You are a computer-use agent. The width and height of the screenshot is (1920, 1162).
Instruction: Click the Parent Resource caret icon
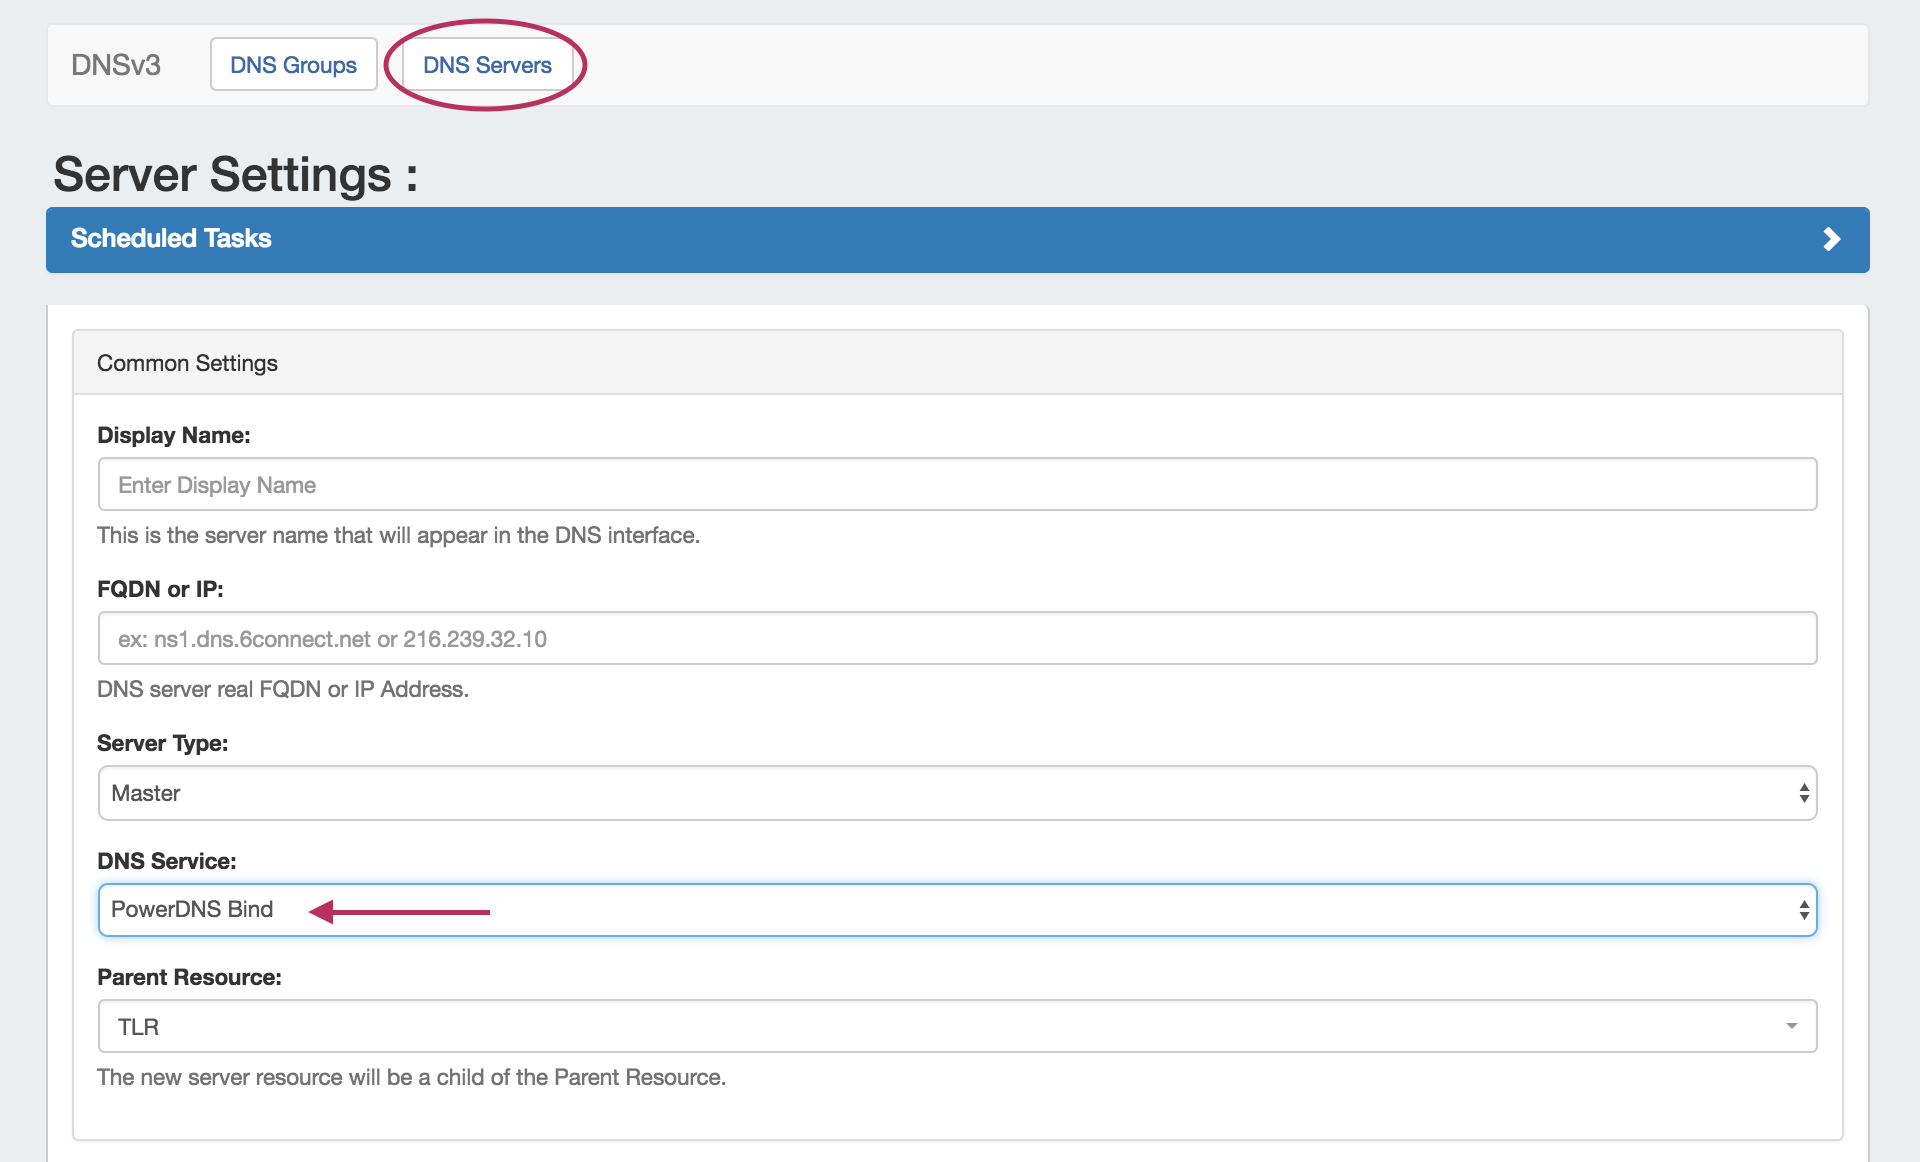click(x=1791, y=1026)
